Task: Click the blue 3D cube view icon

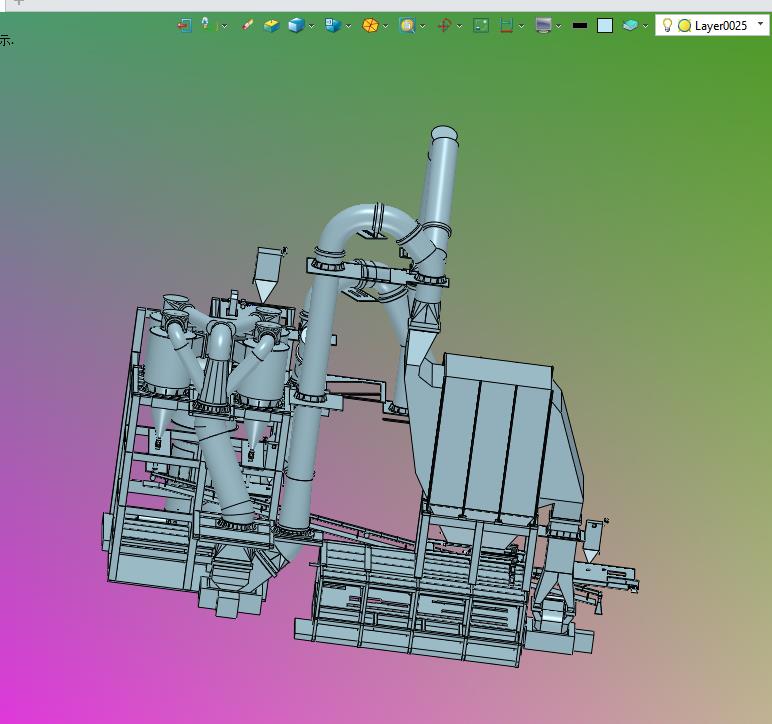Action: (296, 25)
